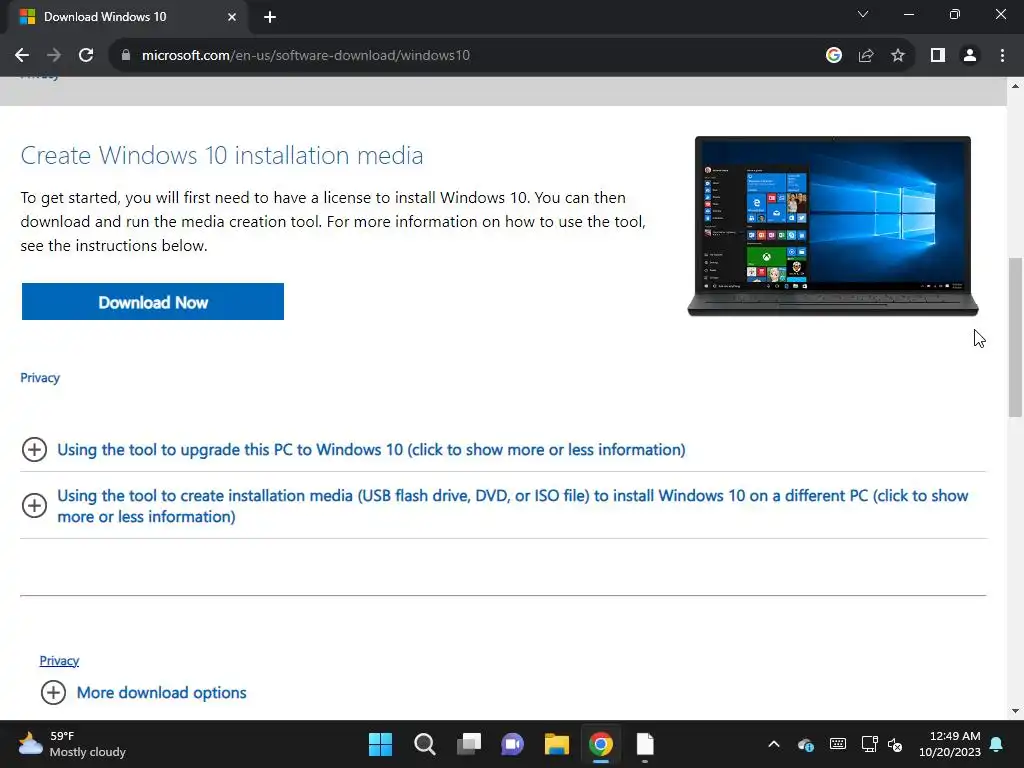This screenshot has width=1024, height=768.
Task: Click the scrollbar down arrow
Action: (1015, 711)
